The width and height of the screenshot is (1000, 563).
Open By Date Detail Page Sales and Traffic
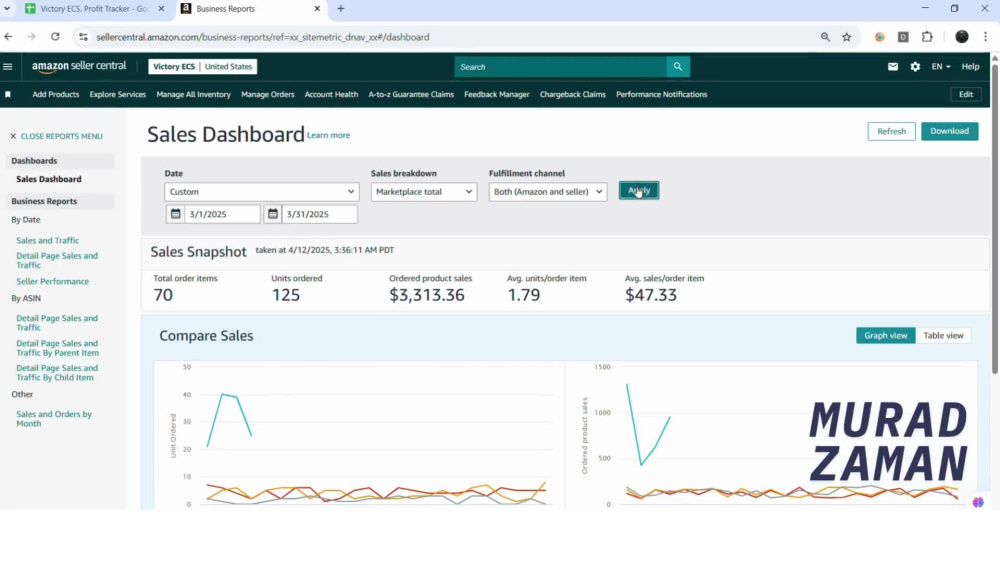pyautogui.click(x=57, y=260)
